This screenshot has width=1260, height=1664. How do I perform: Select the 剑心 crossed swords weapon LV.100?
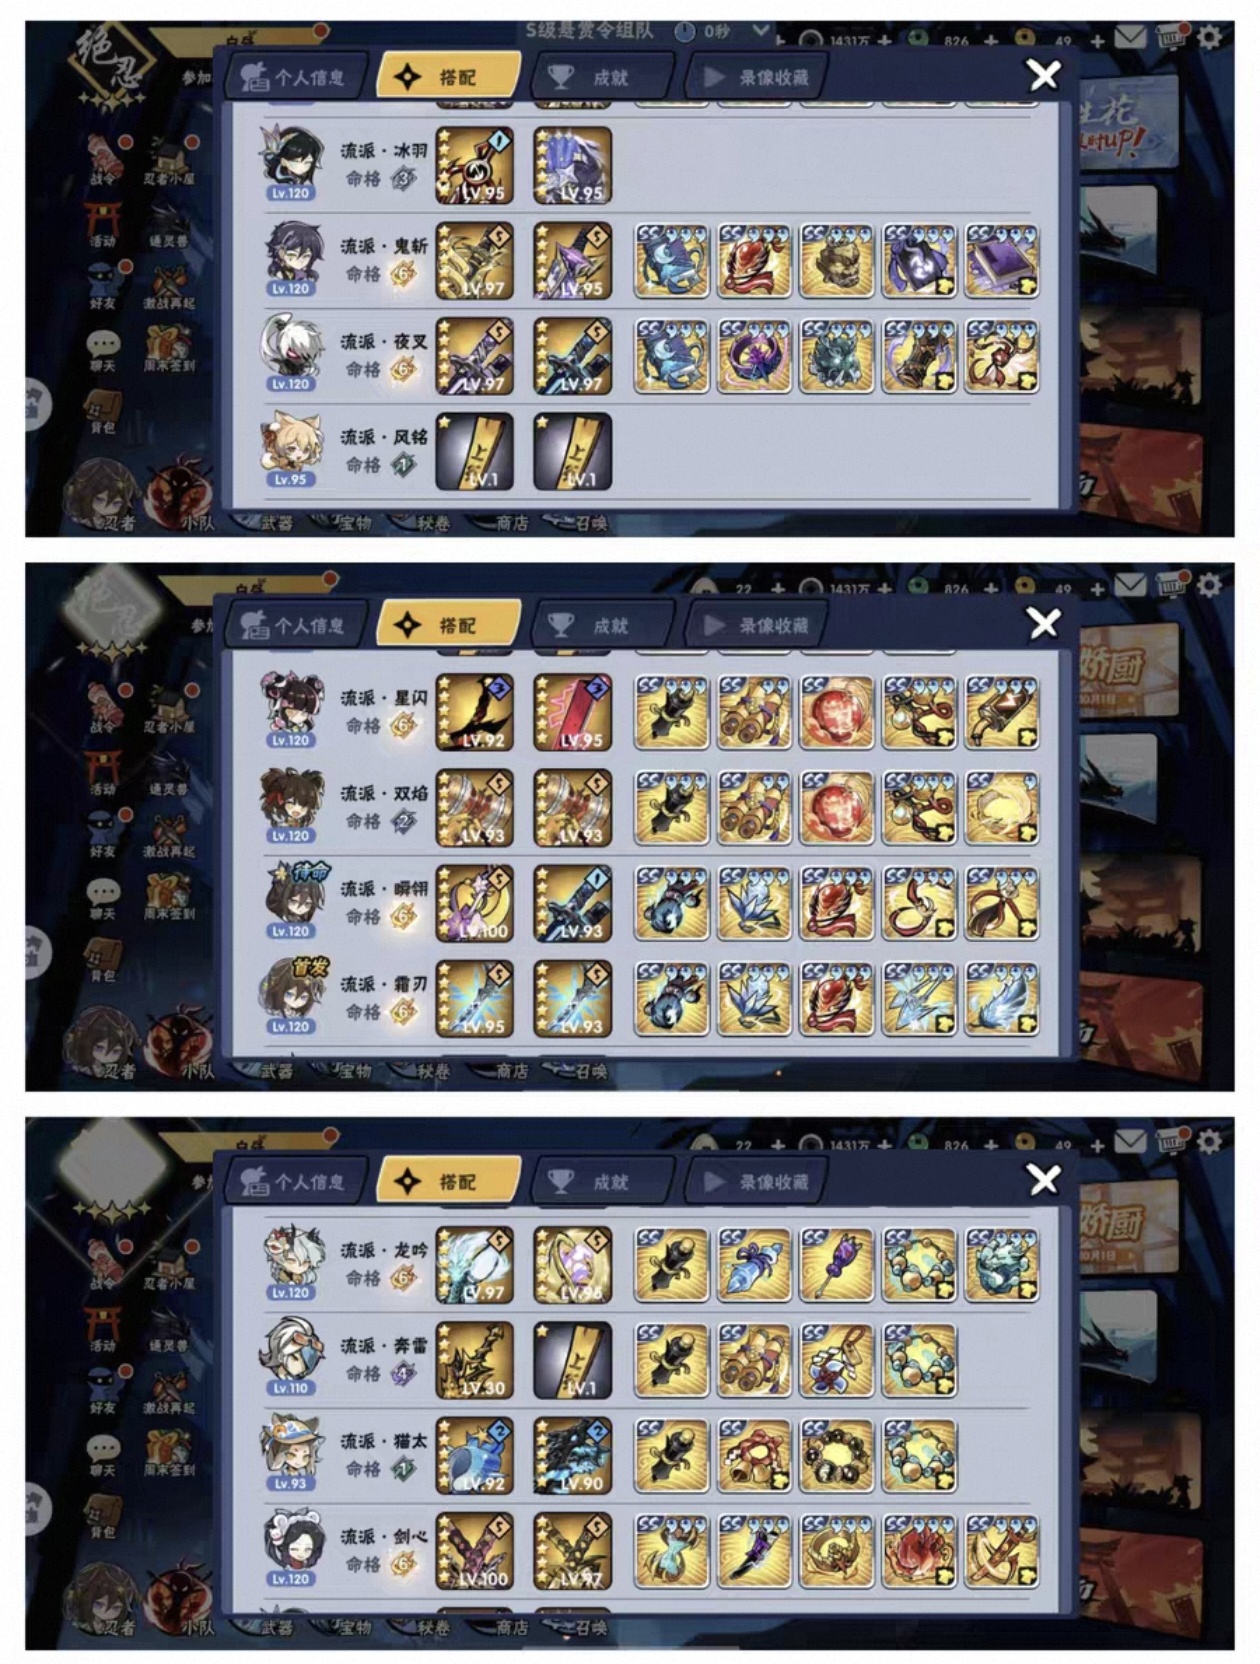point(475,1551)
